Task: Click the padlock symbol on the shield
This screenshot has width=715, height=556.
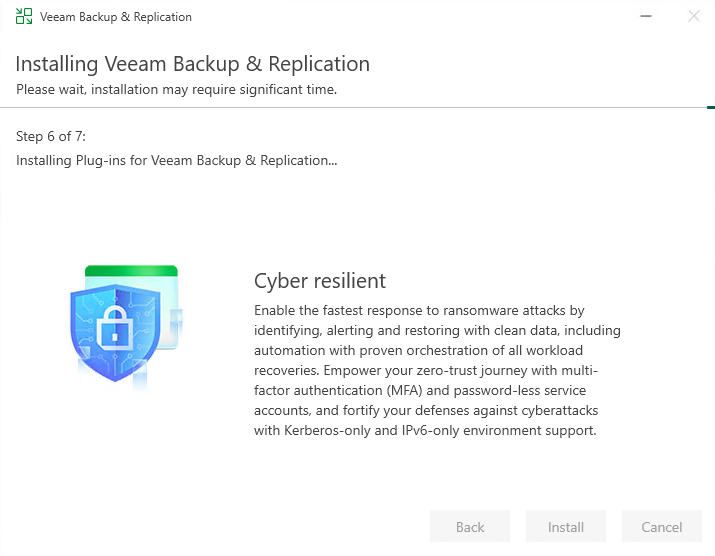Action: [x=117, y=326]
